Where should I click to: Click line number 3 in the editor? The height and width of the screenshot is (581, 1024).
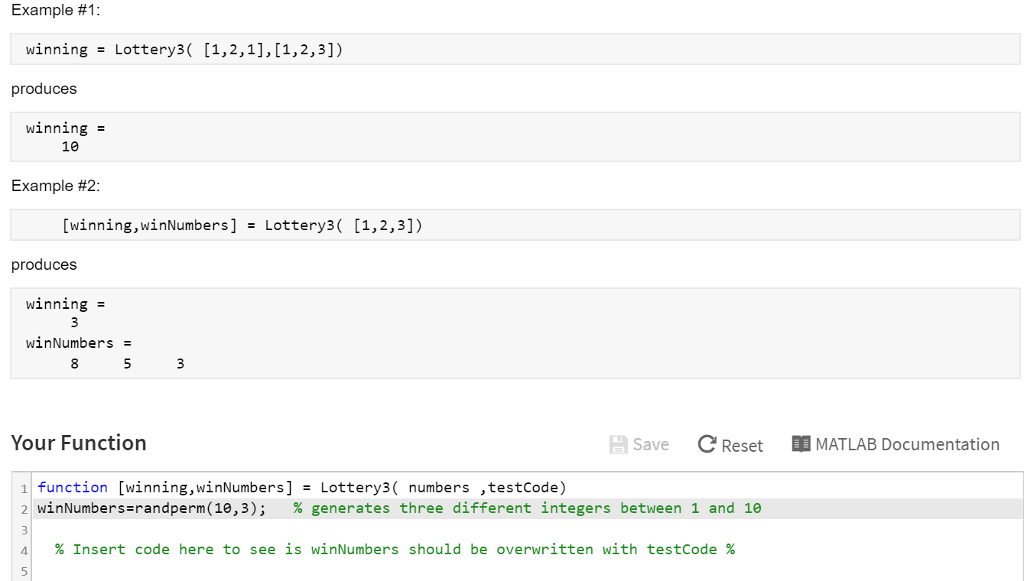pyautogui.click(x=23, y=530)
